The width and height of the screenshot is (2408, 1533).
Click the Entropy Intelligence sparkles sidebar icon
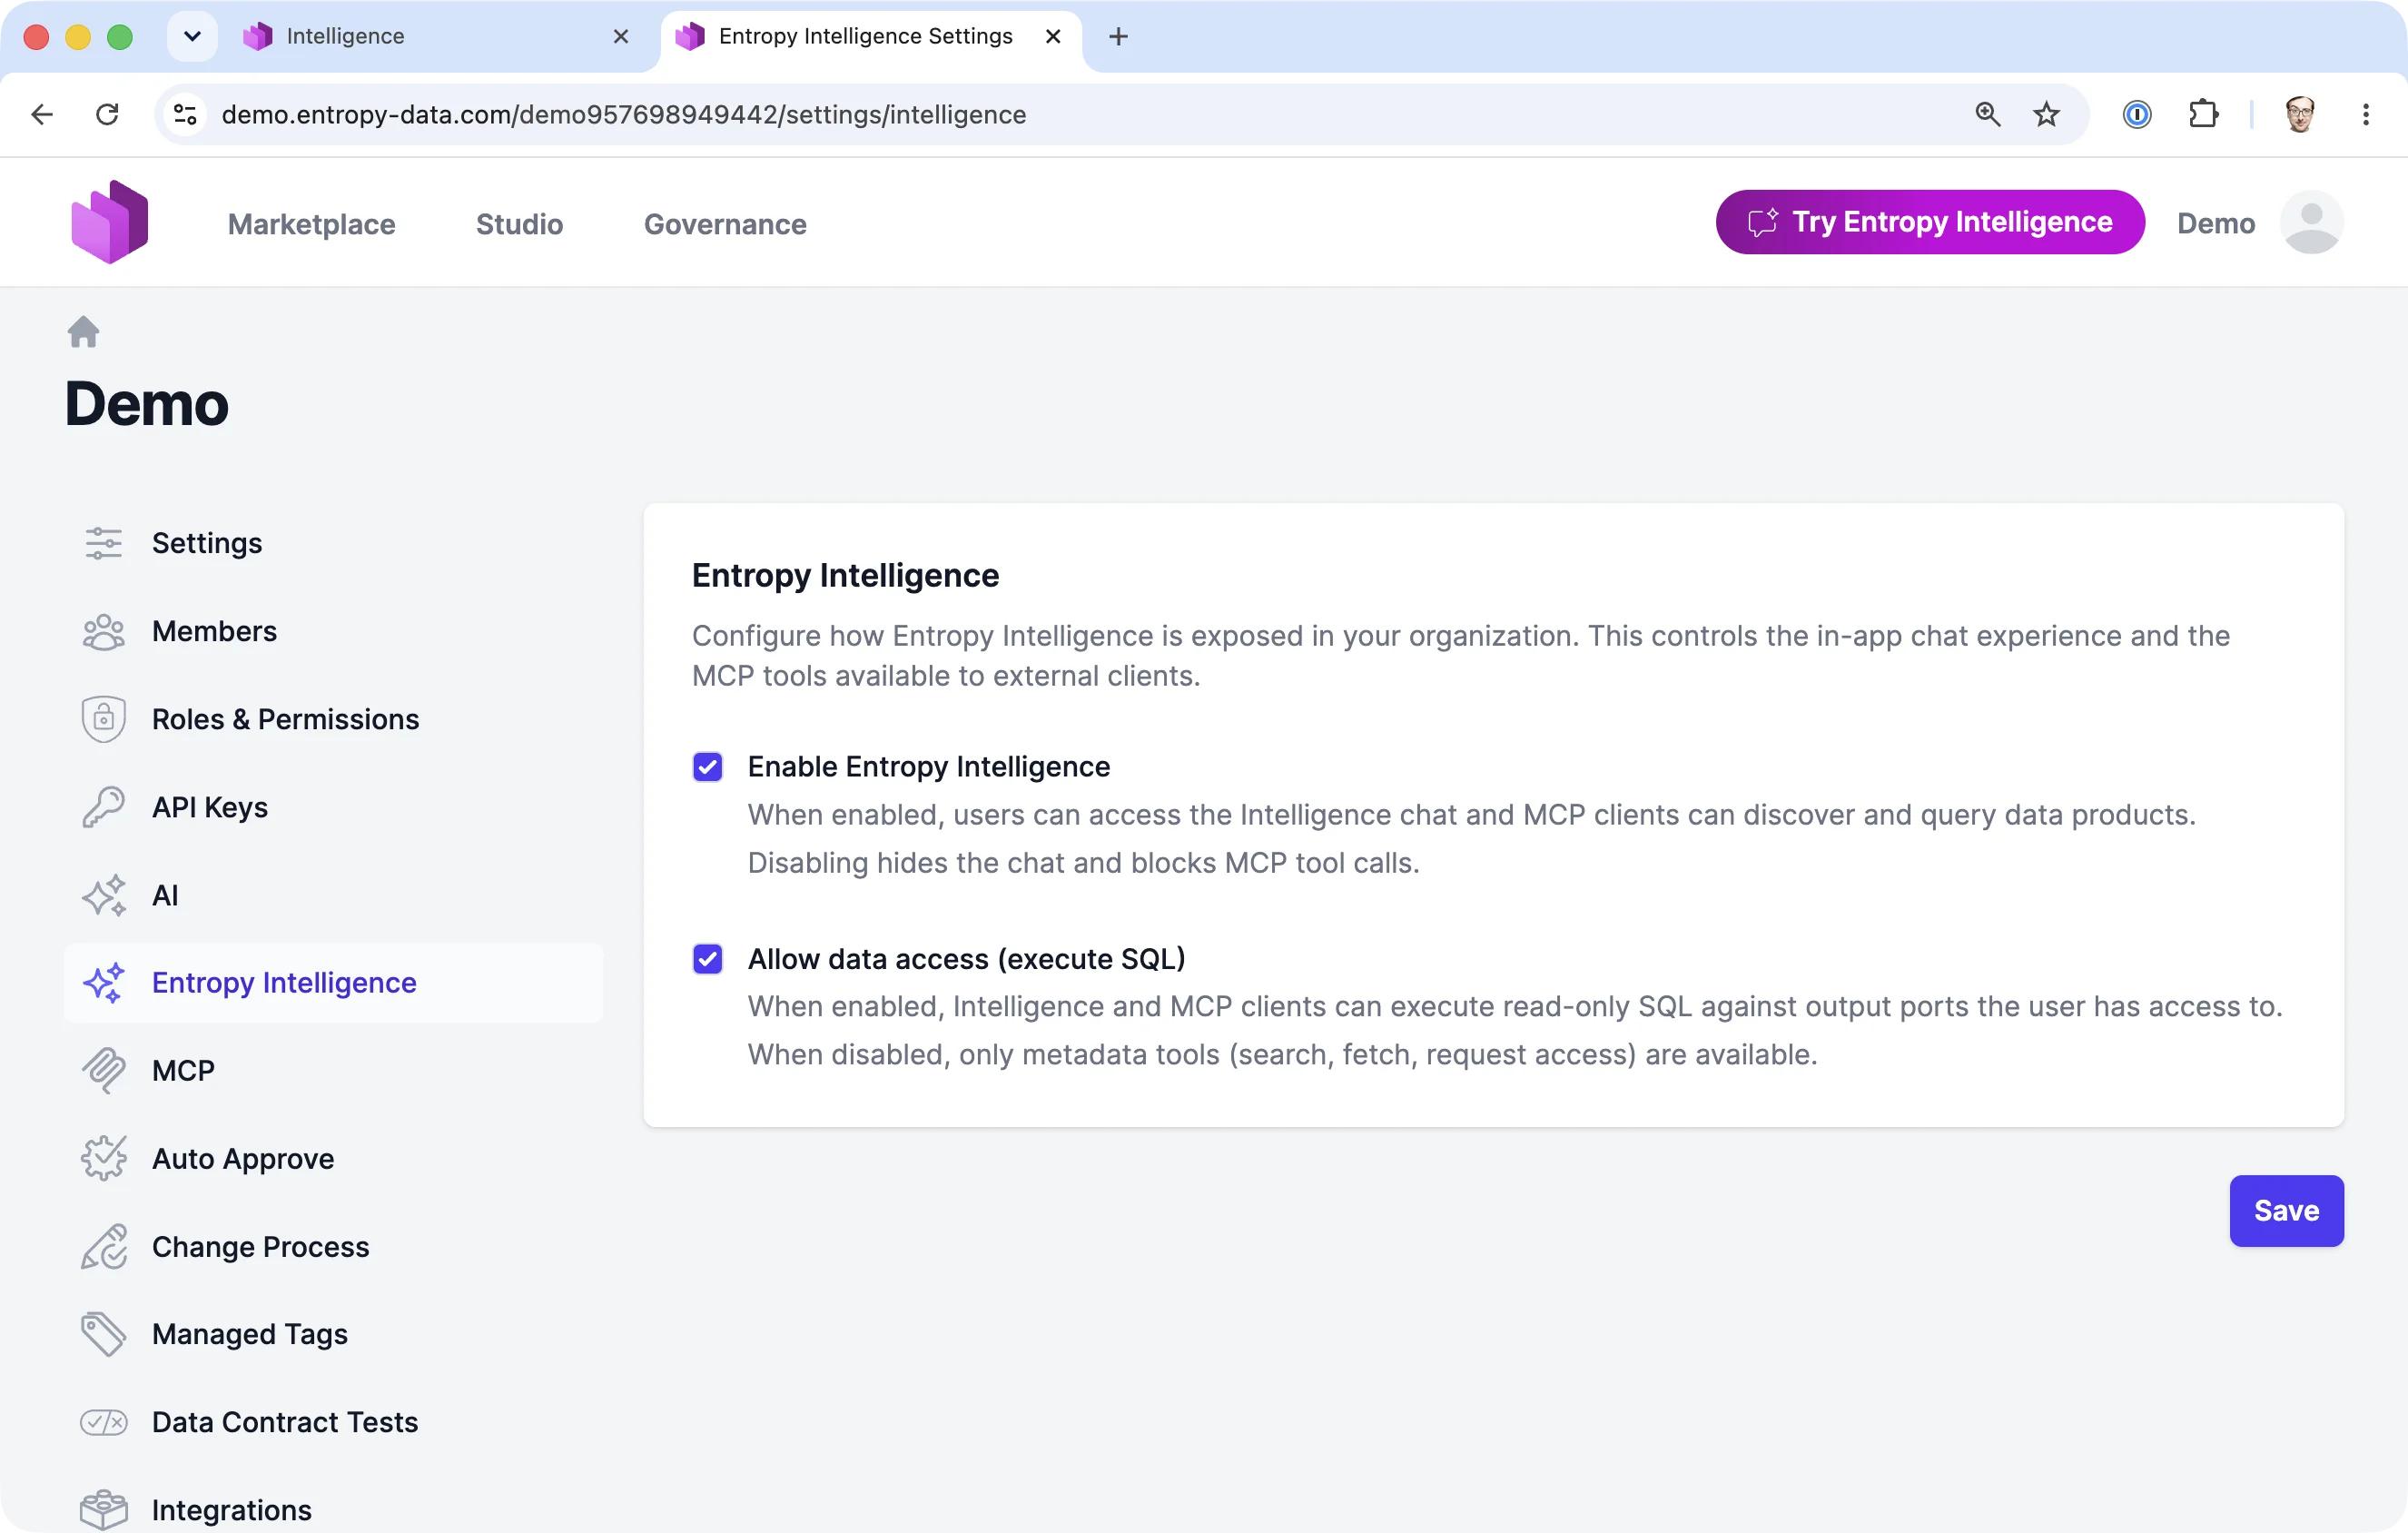(103, 983)
